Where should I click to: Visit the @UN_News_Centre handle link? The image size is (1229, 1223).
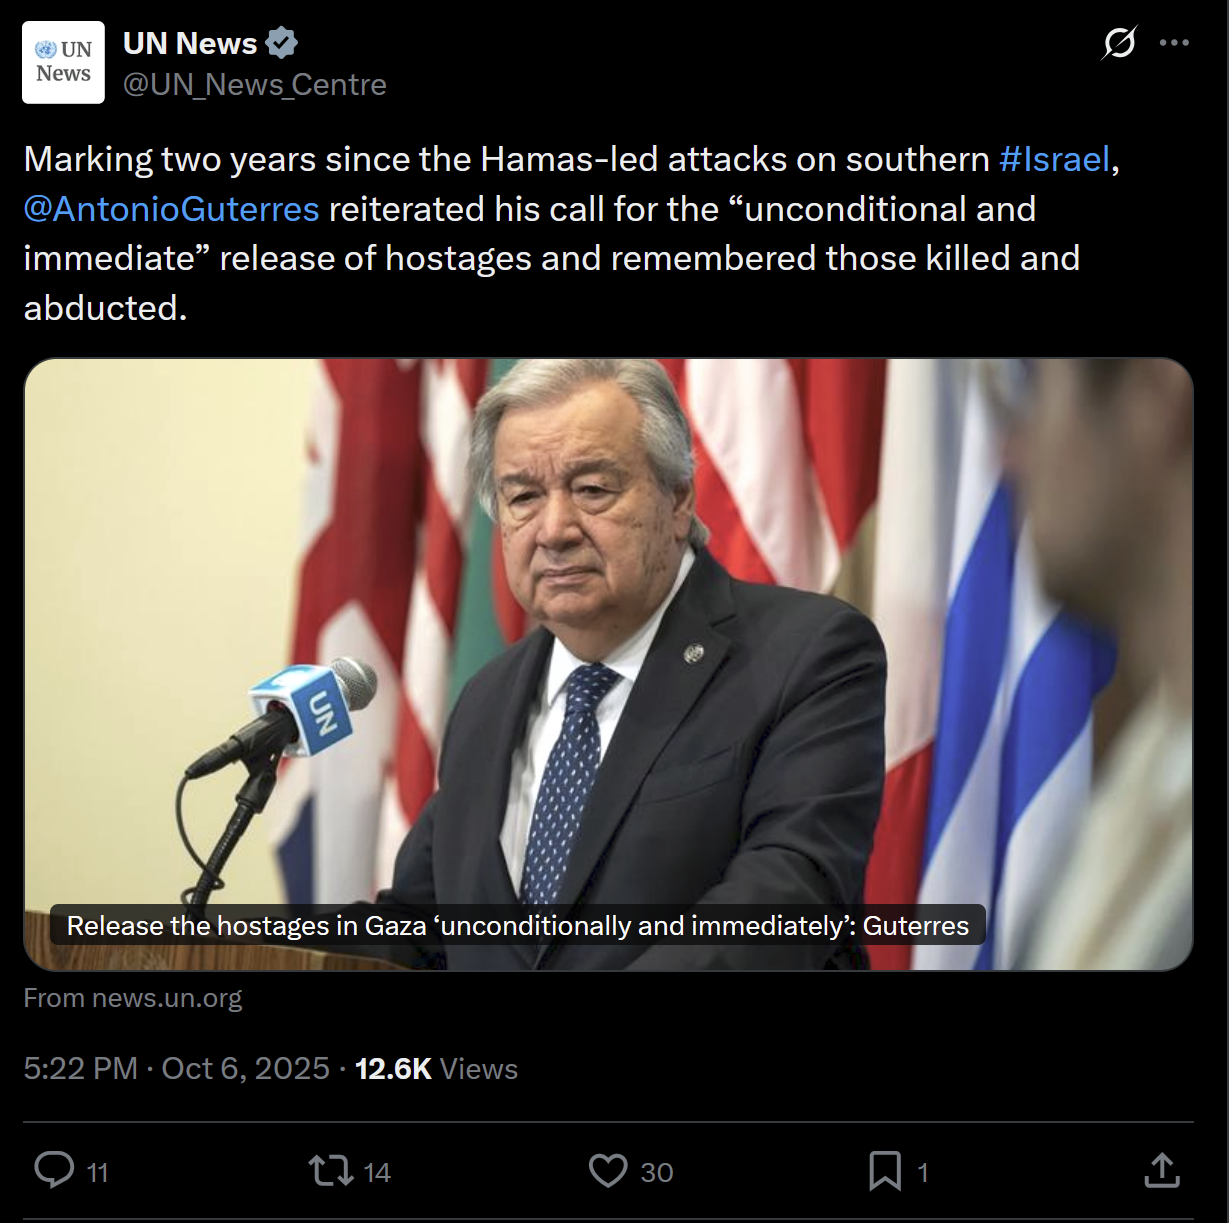click(254, 85)
